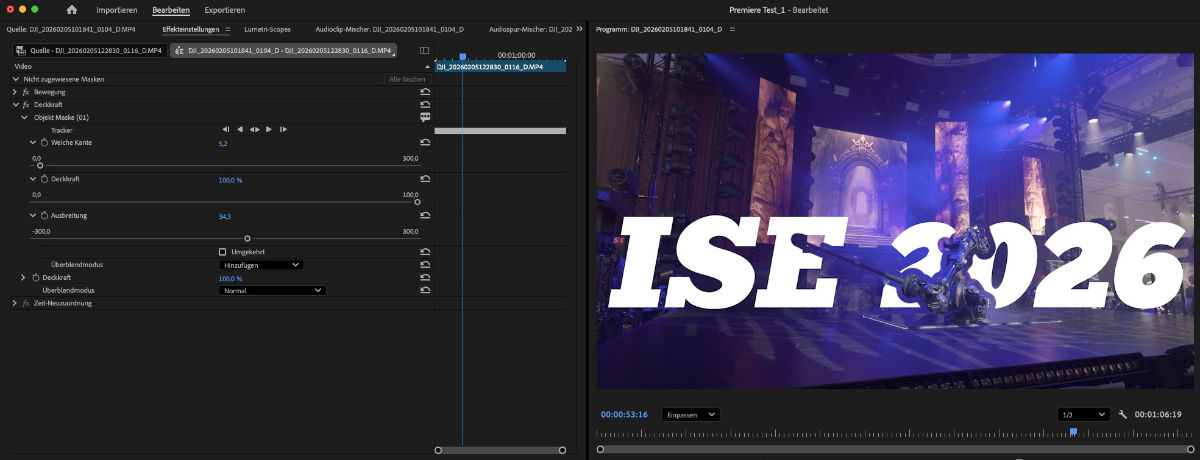Enable the Umgekehrt checkbox

pos(222,252)
